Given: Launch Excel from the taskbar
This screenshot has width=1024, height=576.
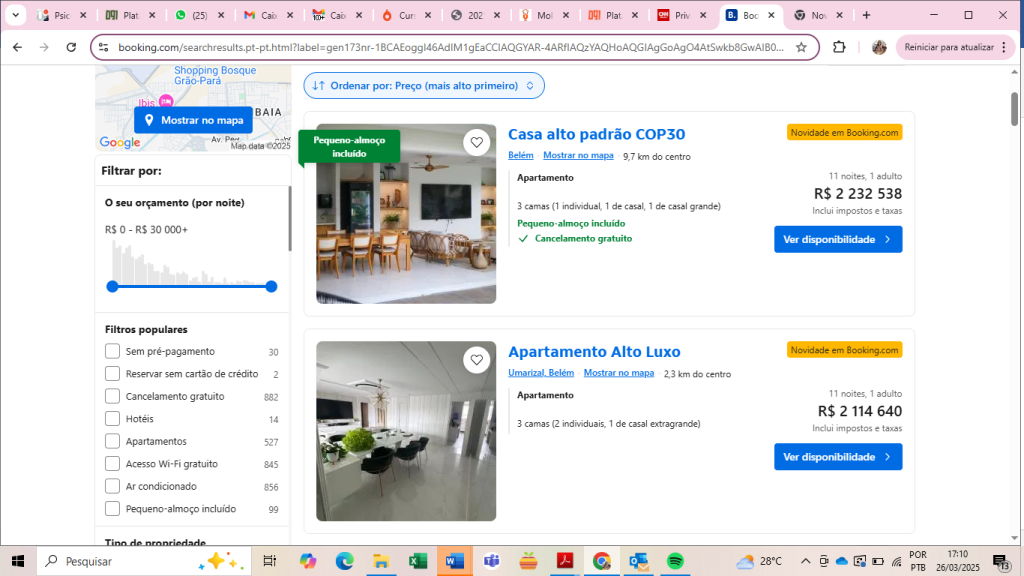Looking at the screenshot, I should [x=418, y=561].
